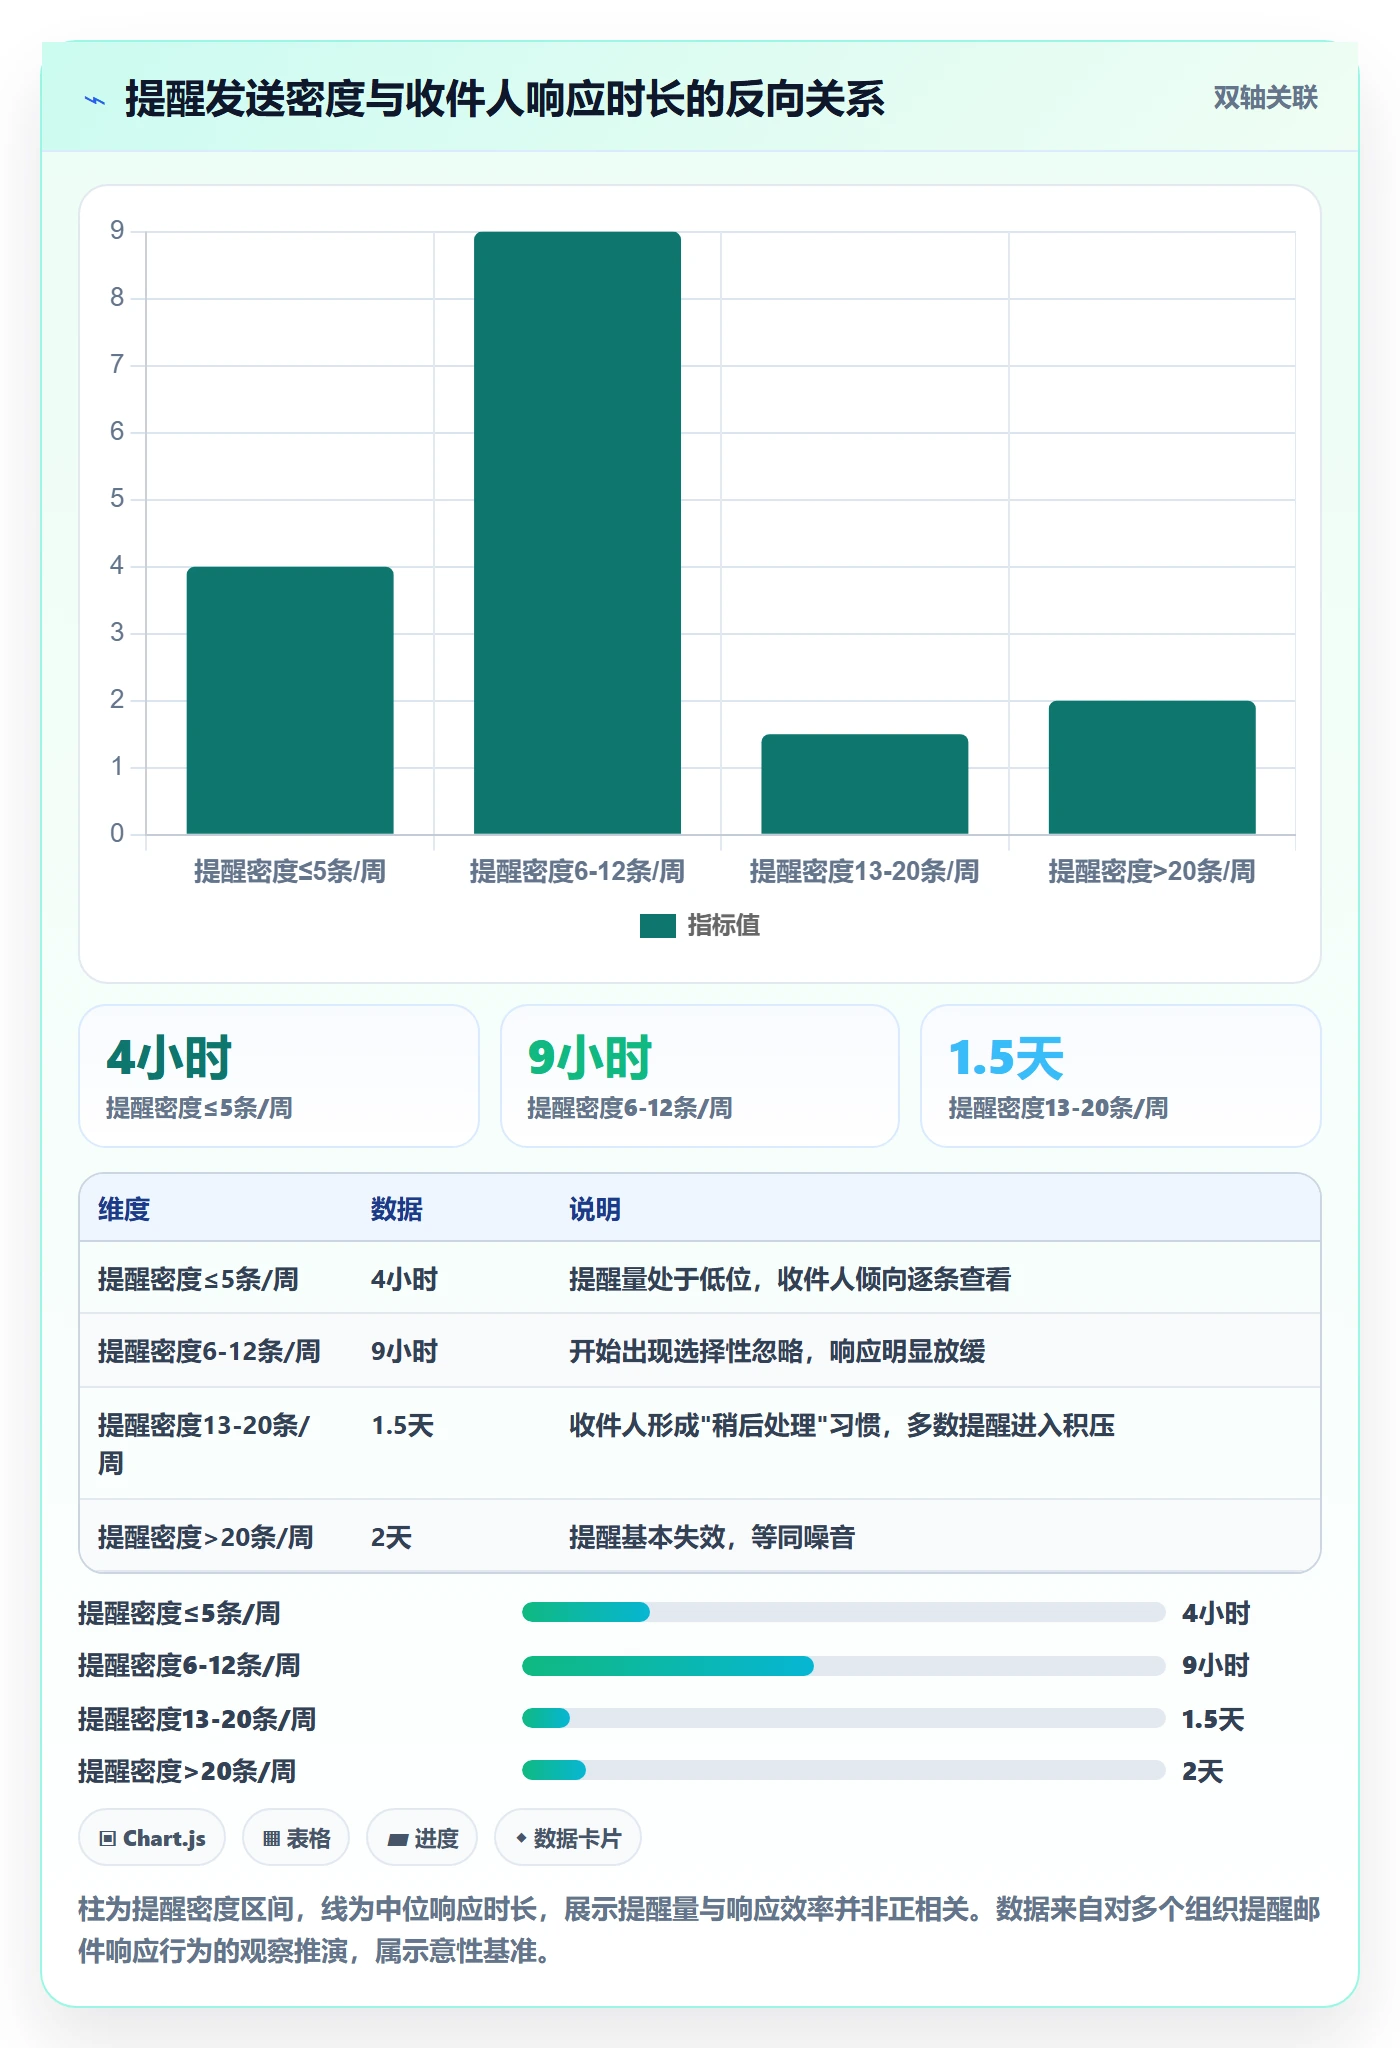
Task: Click the 维度 column header
Action: coord(124,1209)
